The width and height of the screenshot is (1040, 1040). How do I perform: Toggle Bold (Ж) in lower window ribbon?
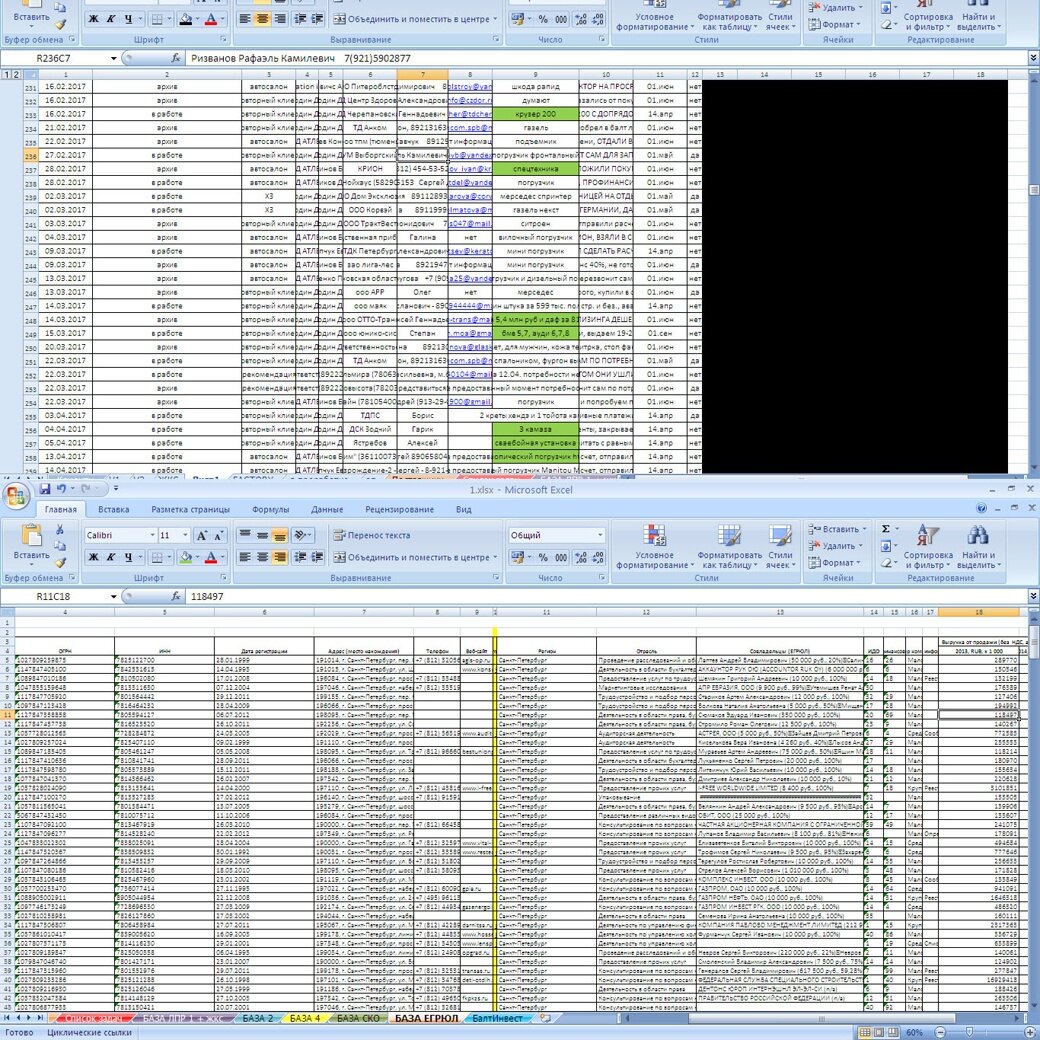pos(94,557)
